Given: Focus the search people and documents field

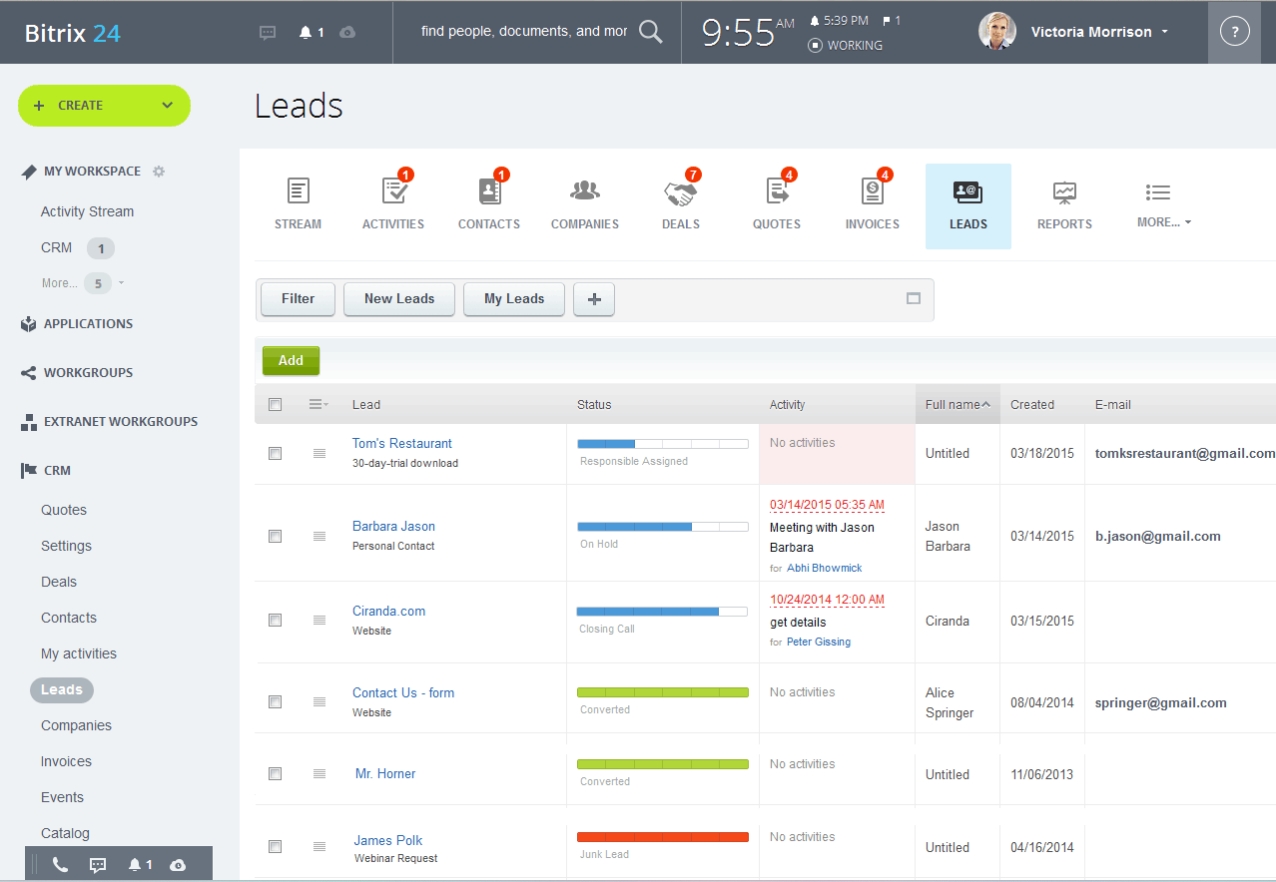Looking at the screenshot, I should [524, 31].
